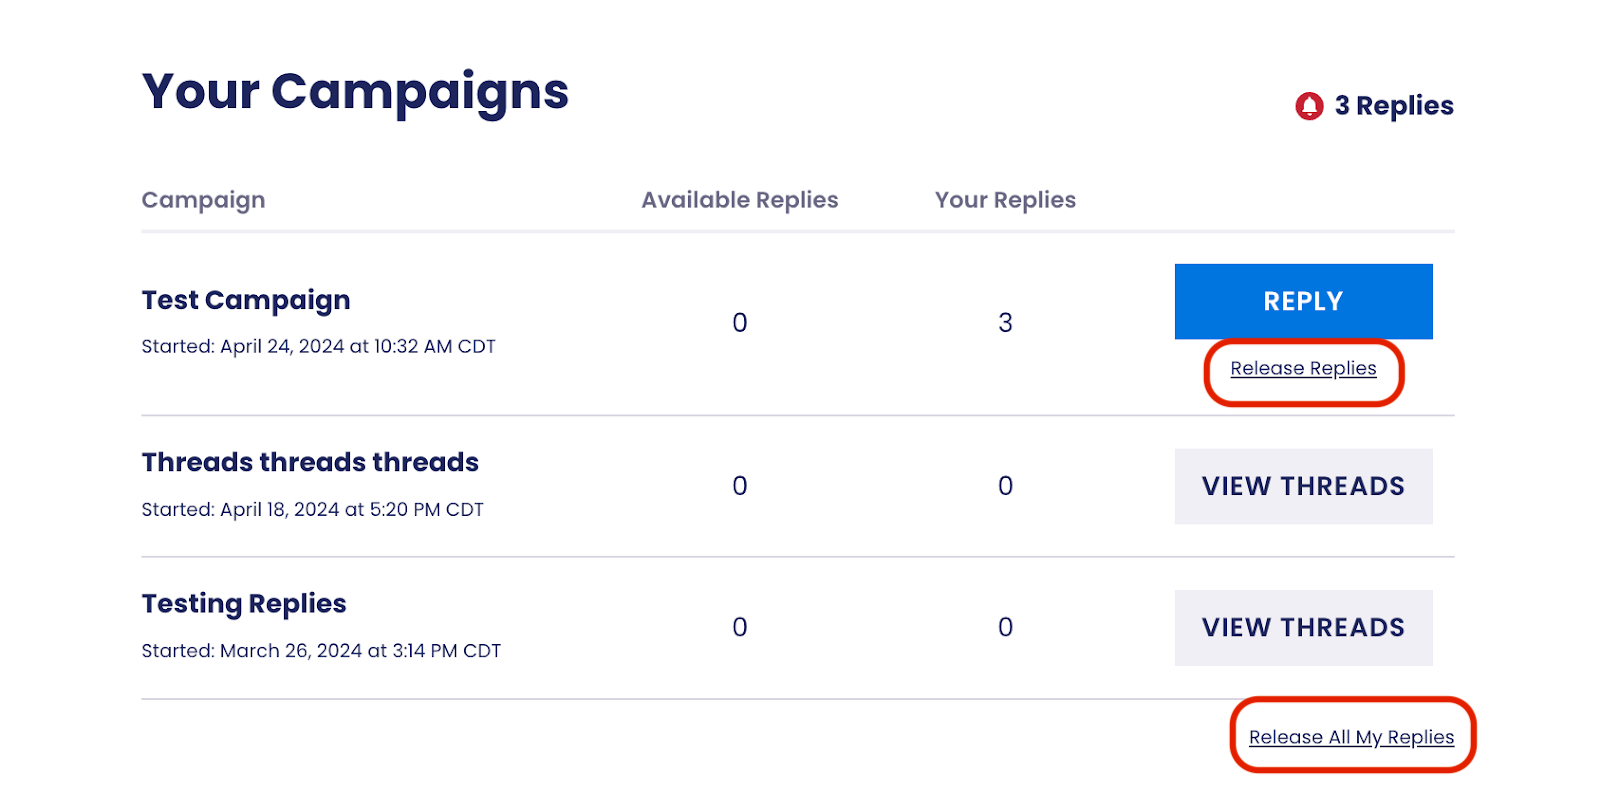
Task: Click the Campaign column header
Action: coord(203,200)
